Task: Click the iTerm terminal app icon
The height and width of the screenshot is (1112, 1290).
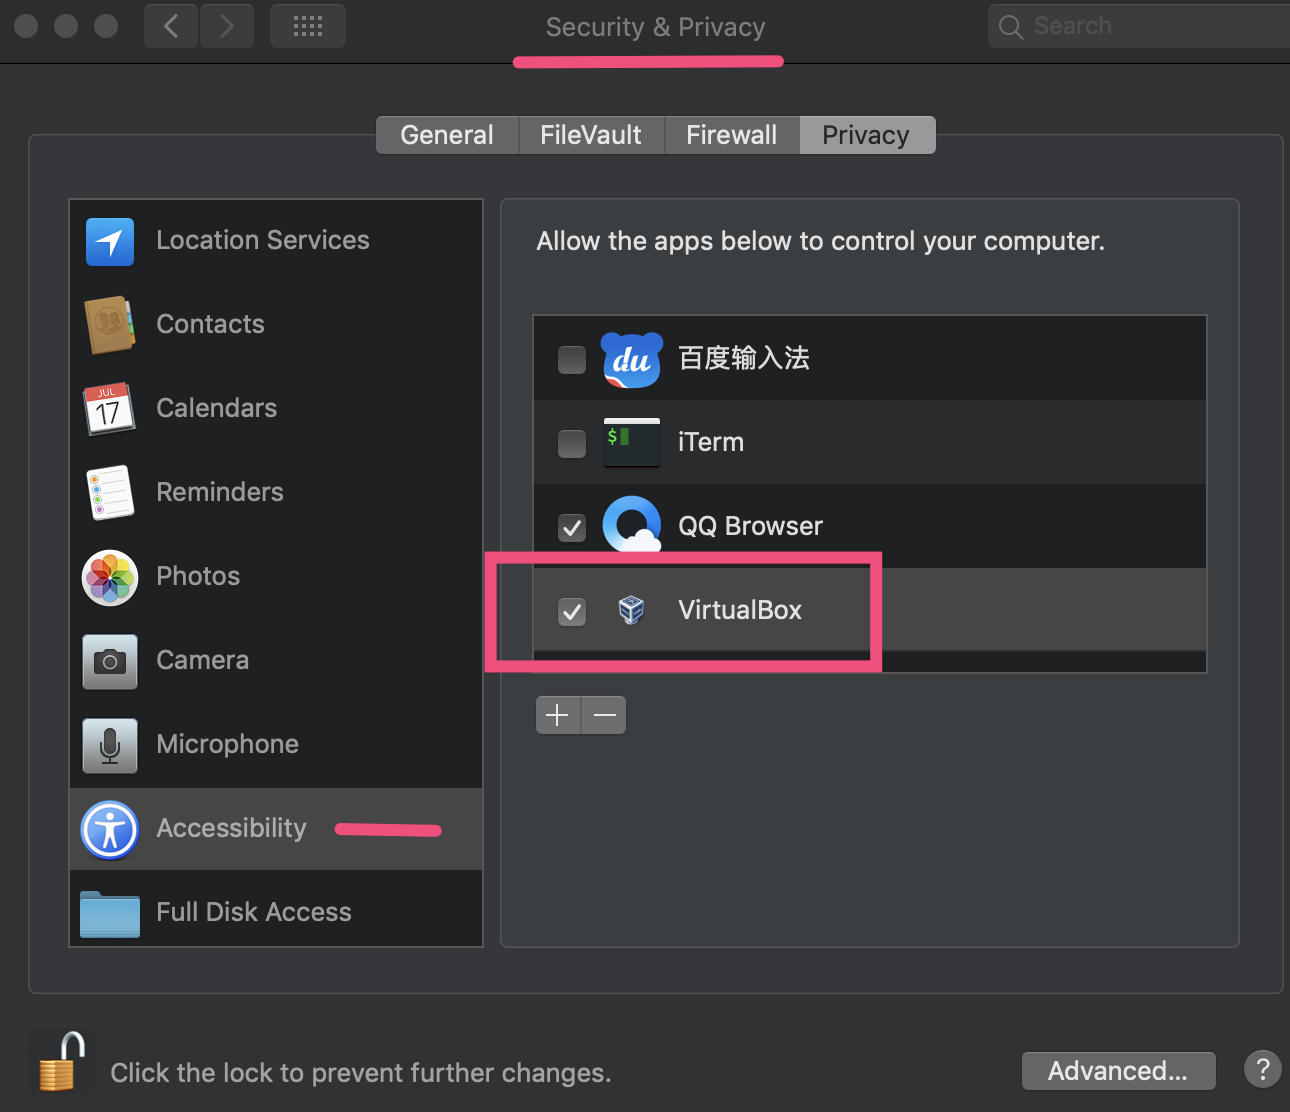Action: pos(632,443)
